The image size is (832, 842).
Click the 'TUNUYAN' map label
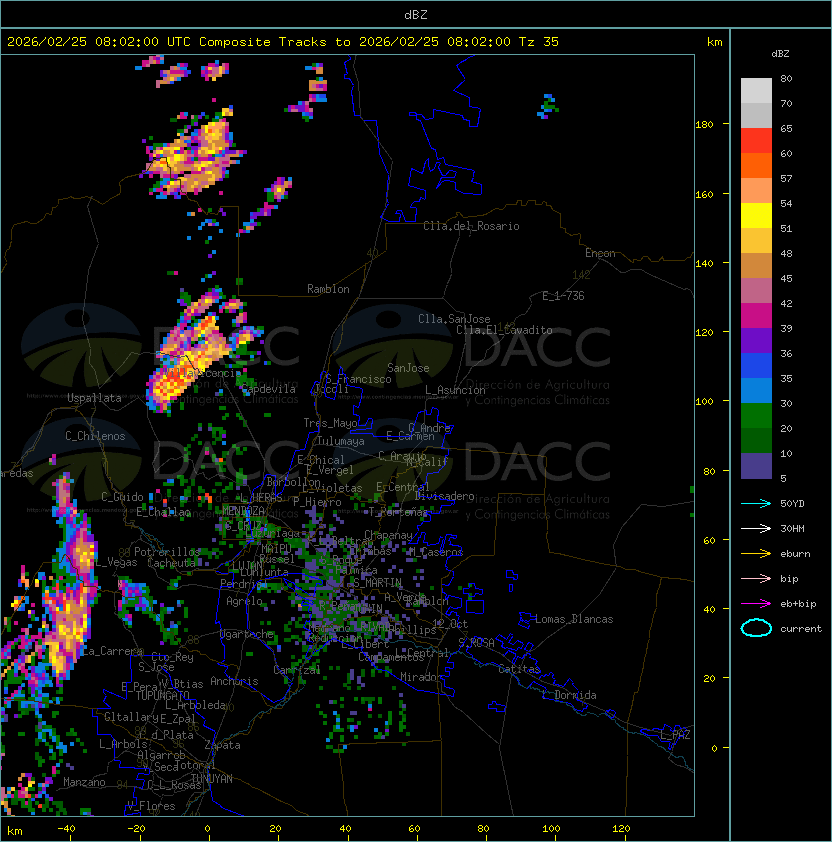212,779
